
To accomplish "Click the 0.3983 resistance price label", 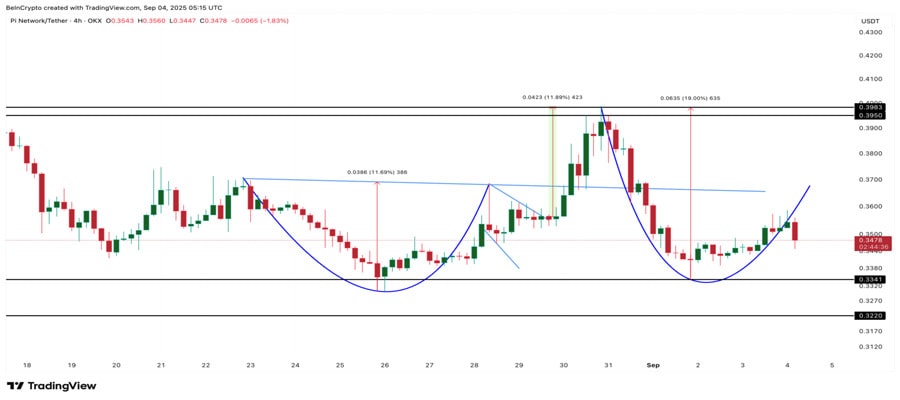I will click(x=871, y=107).
